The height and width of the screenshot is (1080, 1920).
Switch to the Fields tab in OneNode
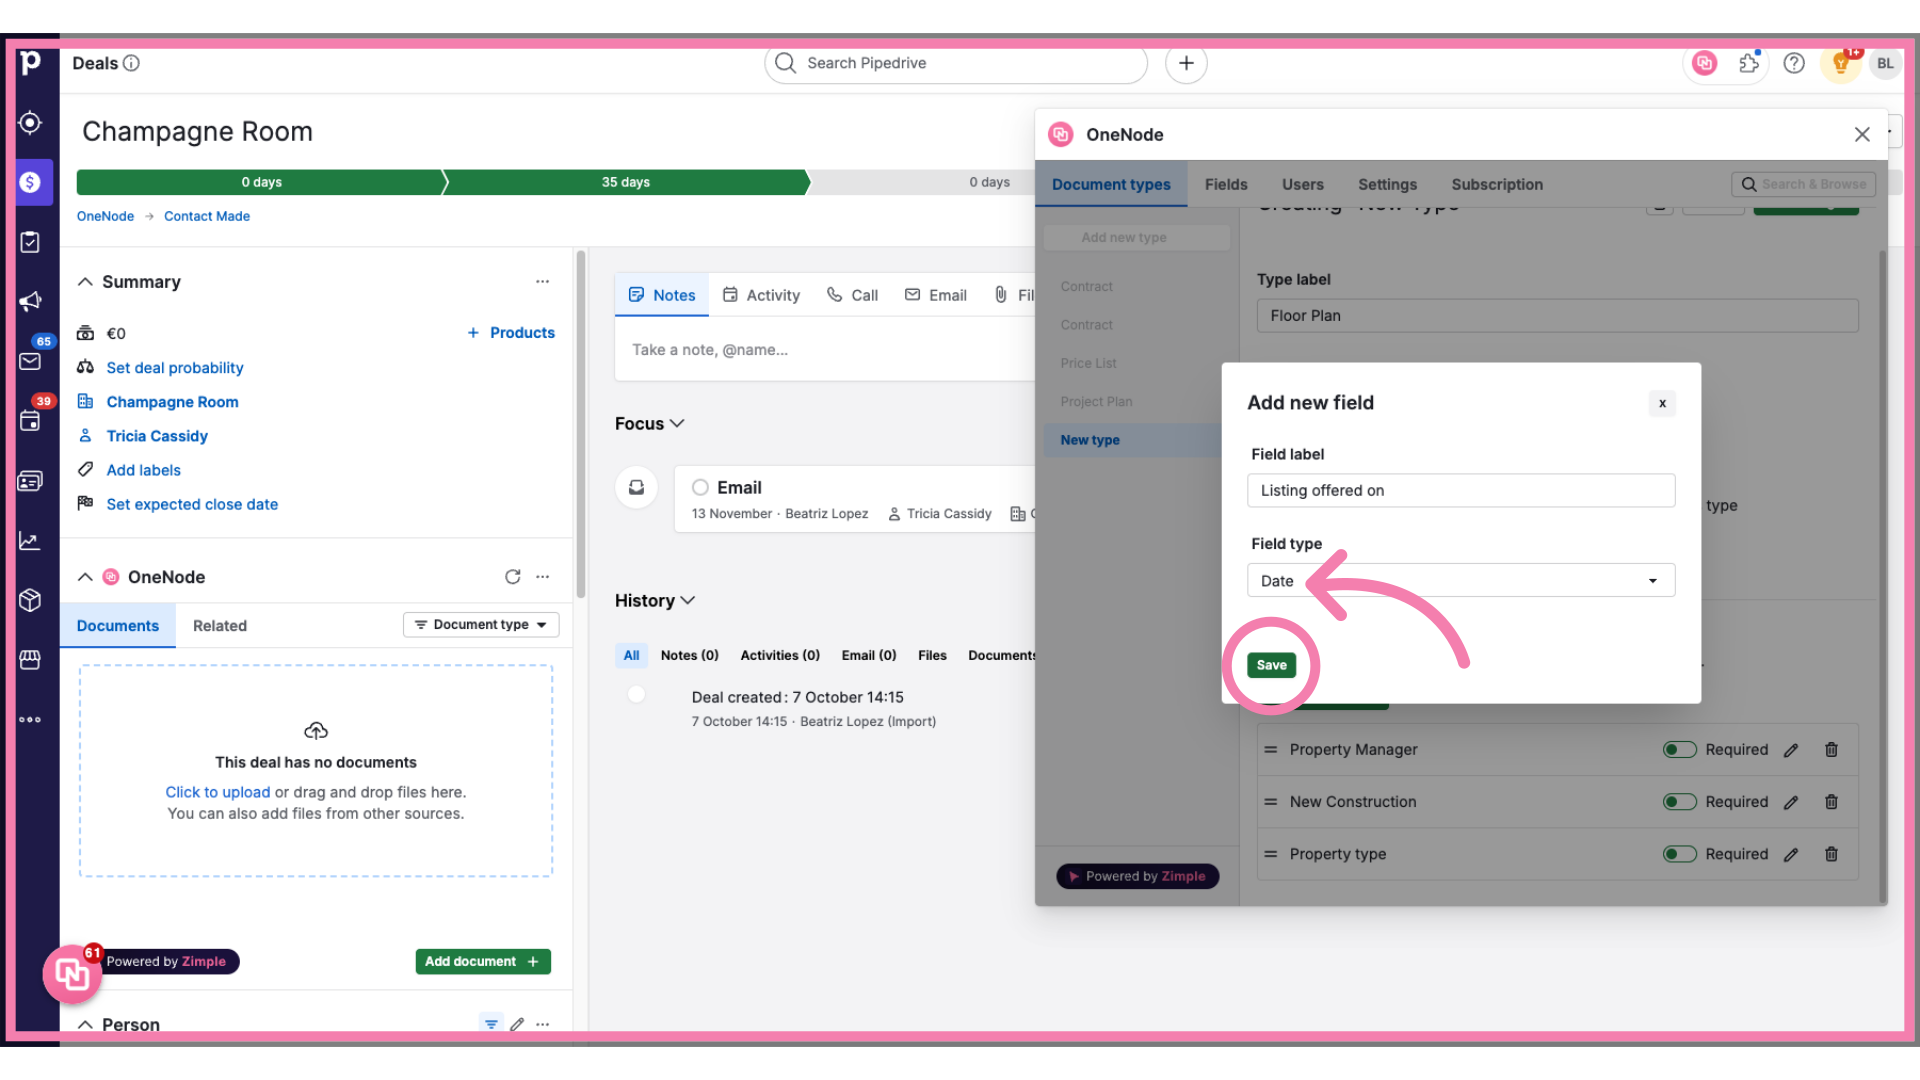point(1225,185)
